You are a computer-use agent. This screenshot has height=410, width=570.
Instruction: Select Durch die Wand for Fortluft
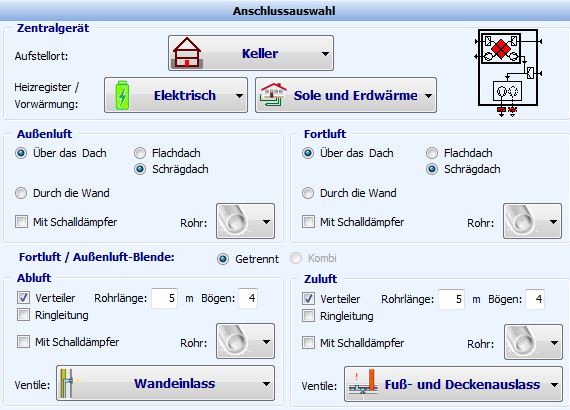(x=308, y=193)
